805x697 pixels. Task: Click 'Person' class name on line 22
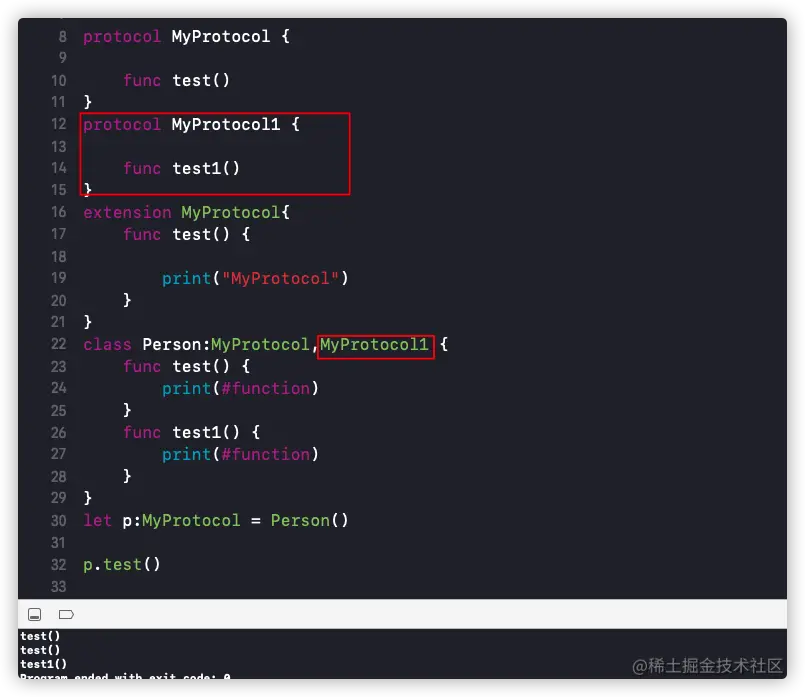click(172, 344)
